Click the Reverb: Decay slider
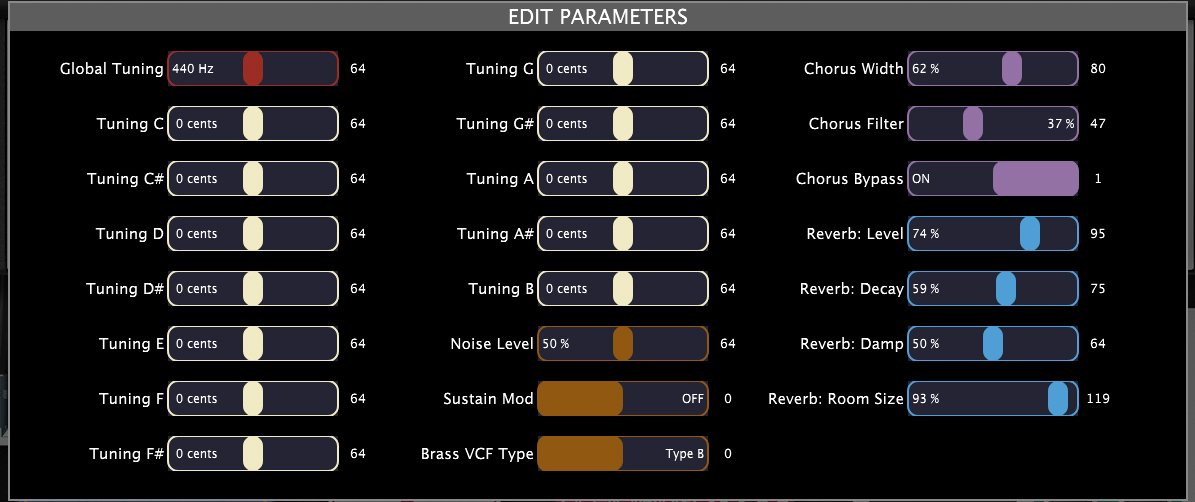 [x=1006, y=289]
